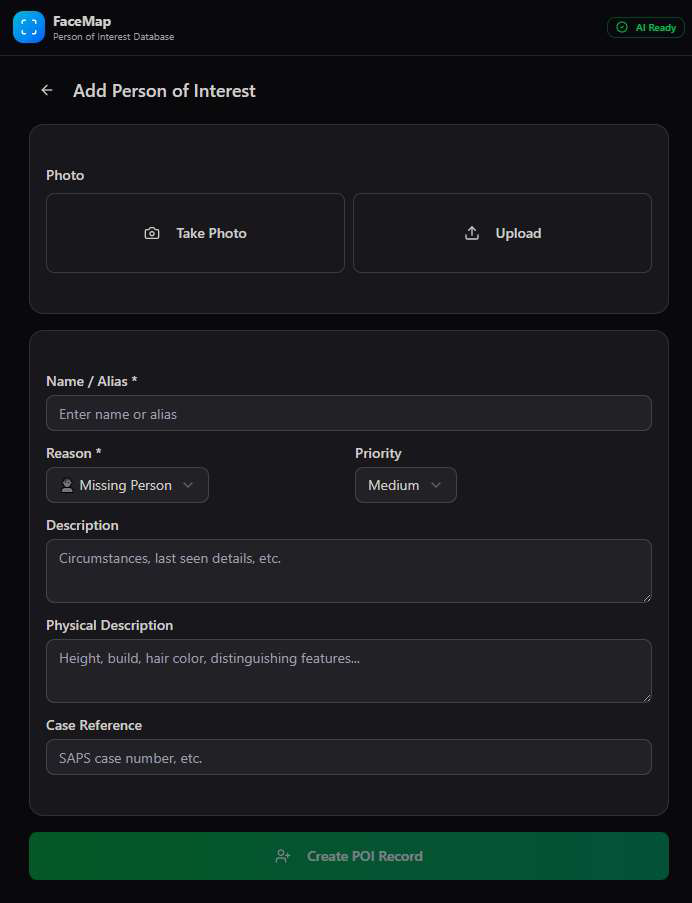
Task: Click the Reason label
Action: [74, 453]
